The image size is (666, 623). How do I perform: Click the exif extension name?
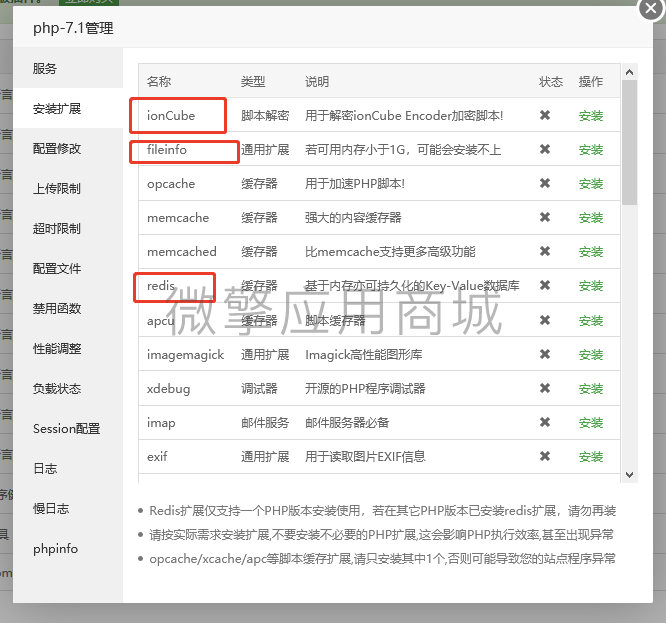coord(157,457)
